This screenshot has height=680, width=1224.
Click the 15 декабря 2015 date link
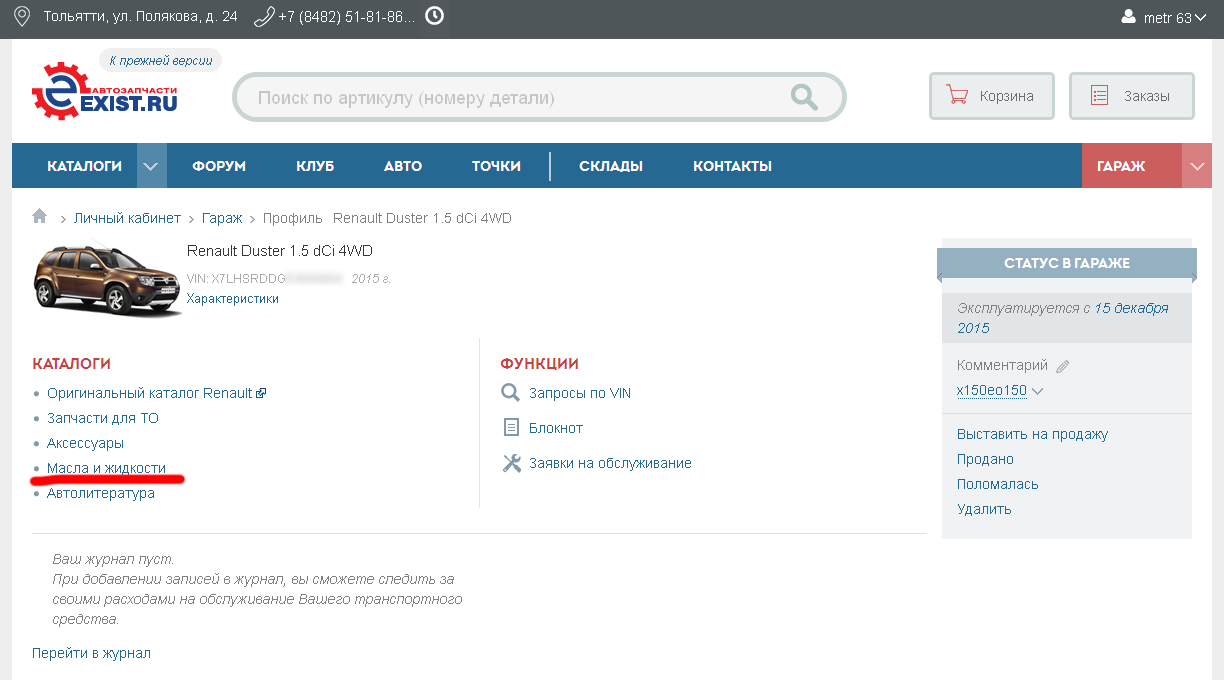click(1063, 318)
